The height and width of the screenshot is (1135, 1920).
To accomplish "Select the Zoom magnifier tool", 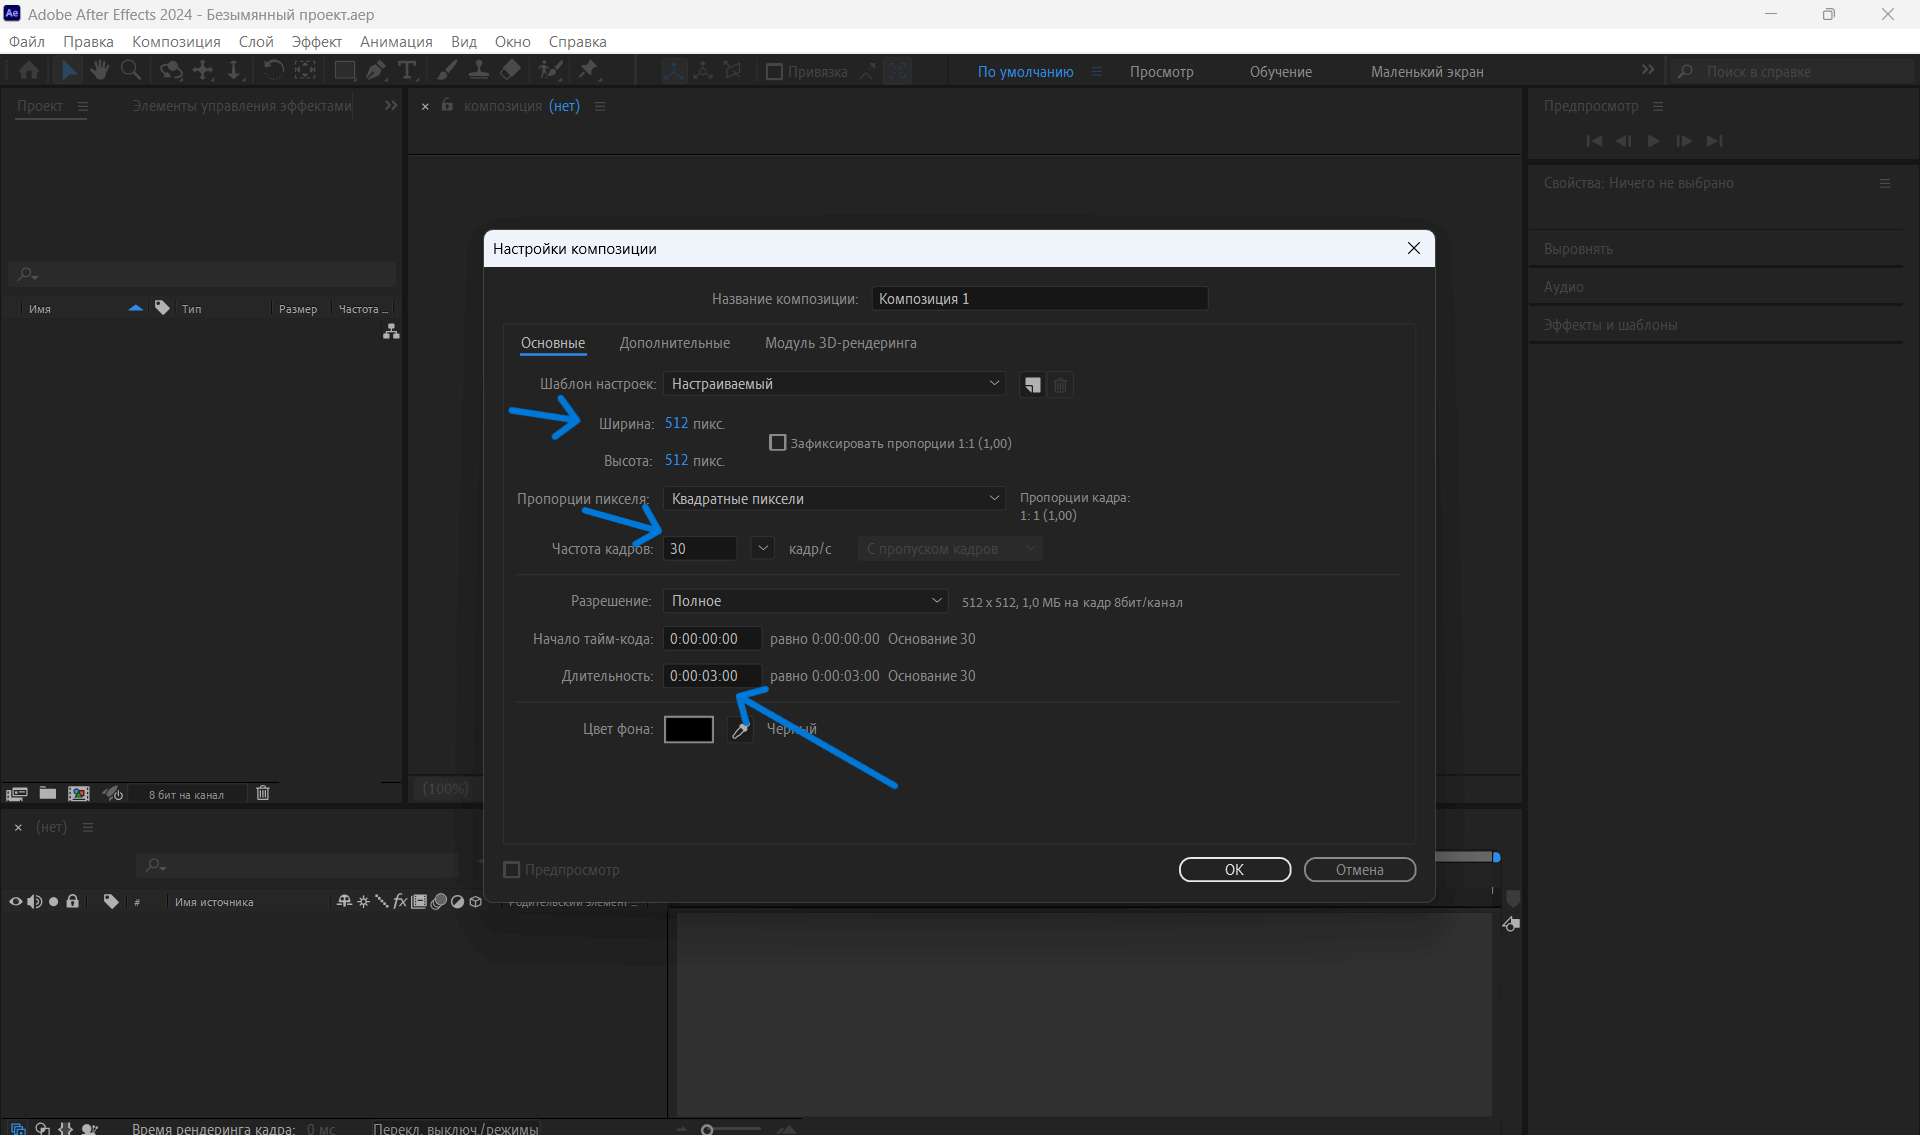I will click(x=130, y=71).
